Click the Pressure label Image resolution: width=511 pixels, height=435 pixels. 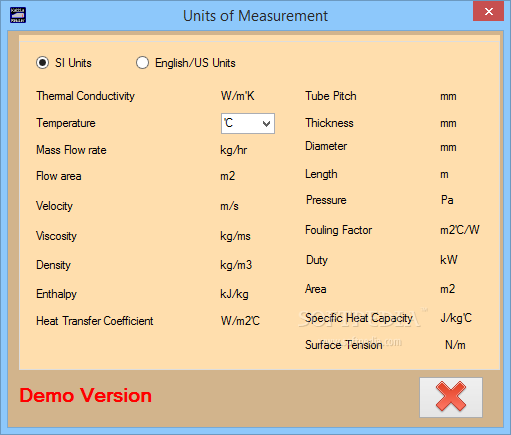326,200
